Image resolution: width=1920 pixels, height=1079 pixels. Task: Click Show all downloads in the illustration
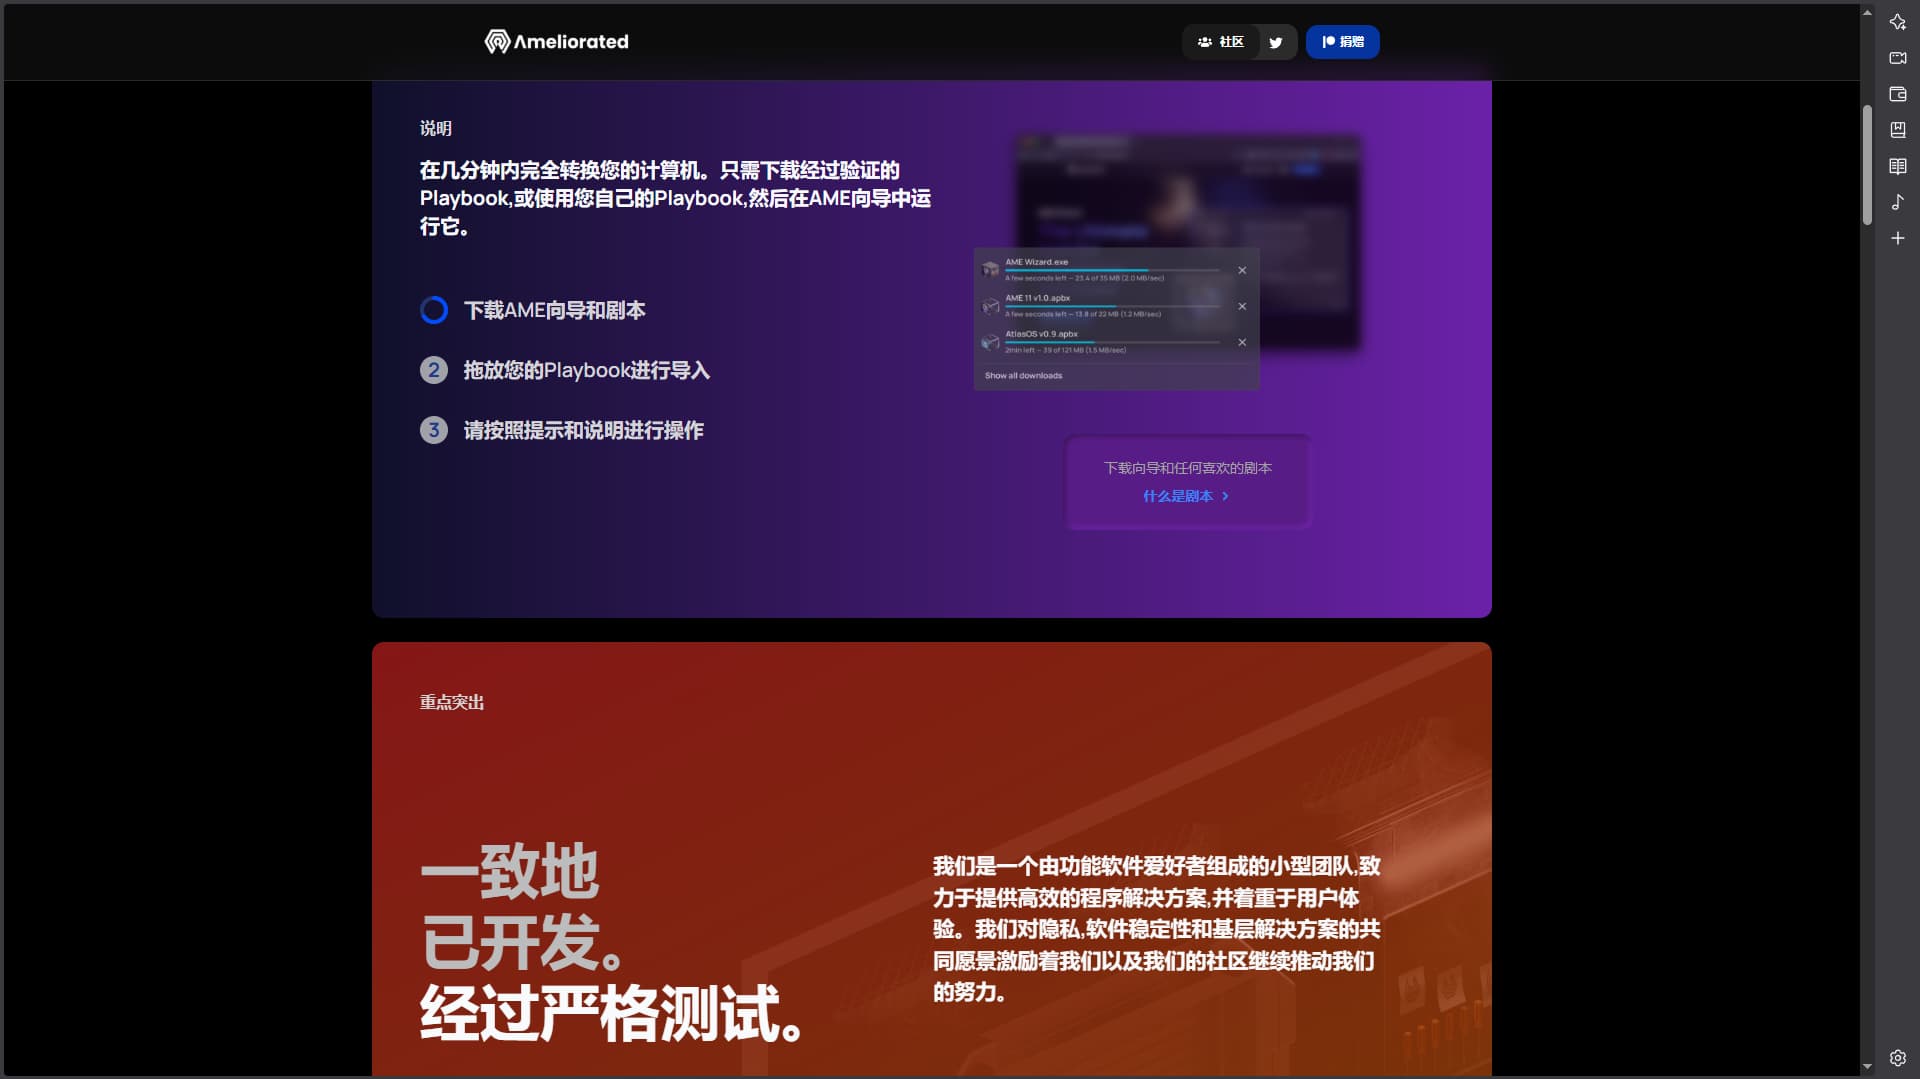pyautogui.click(x=1023, y=376)
